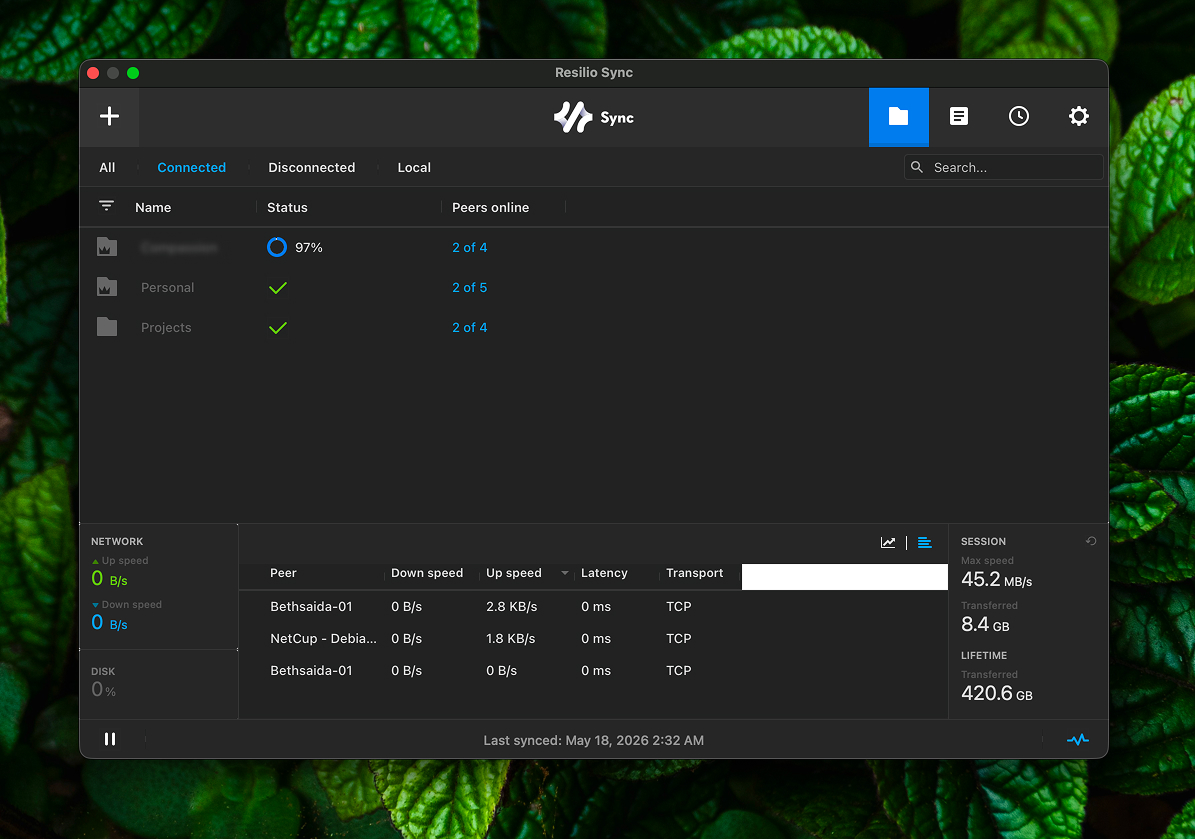Viewport: 1195px width, 839px height.
Task: Sort by the Name column header
Action: click(x=153, y=207)
